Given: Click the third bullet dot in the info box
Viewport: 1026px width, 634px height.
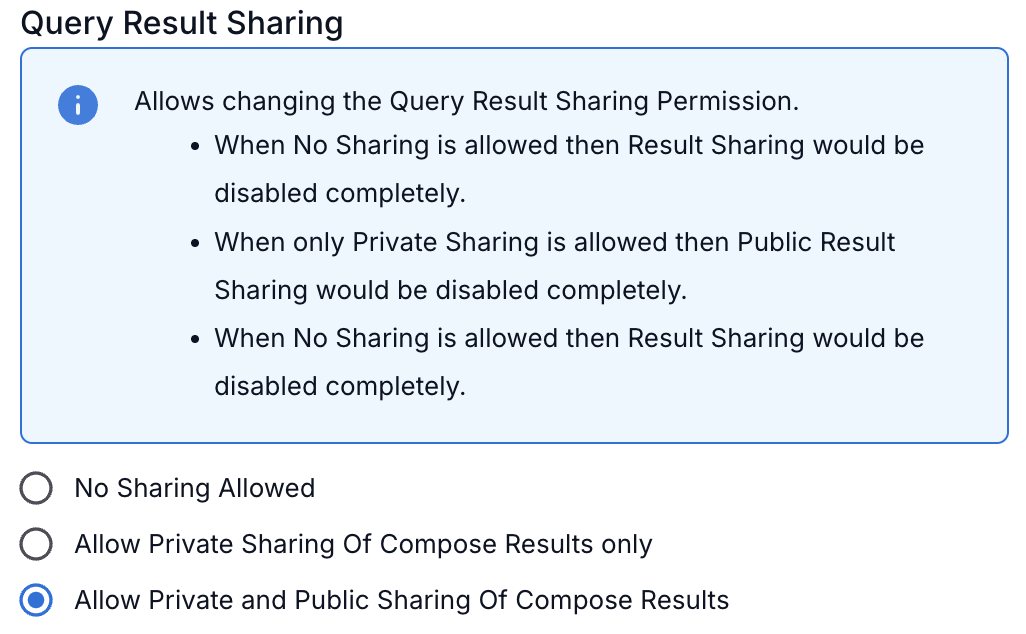Looking at the screenshot, I should pos(194,339).
